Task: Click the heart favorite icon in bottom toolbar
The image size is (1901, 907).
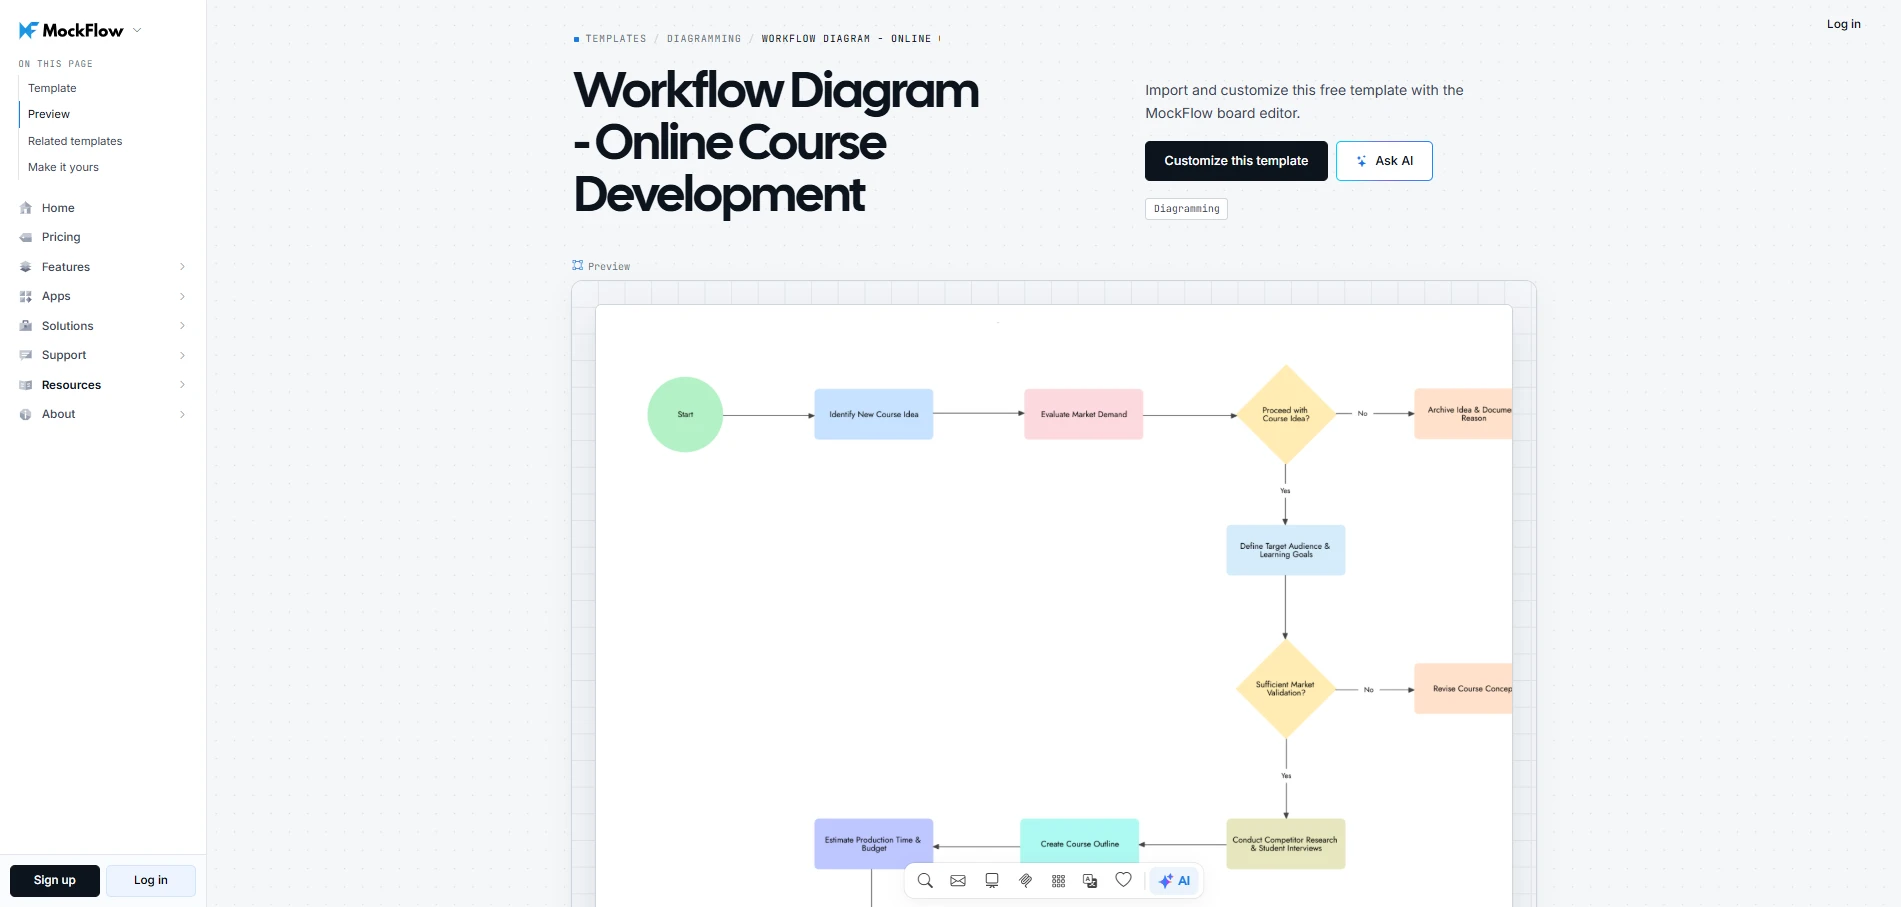Action: click(1124, 880)
